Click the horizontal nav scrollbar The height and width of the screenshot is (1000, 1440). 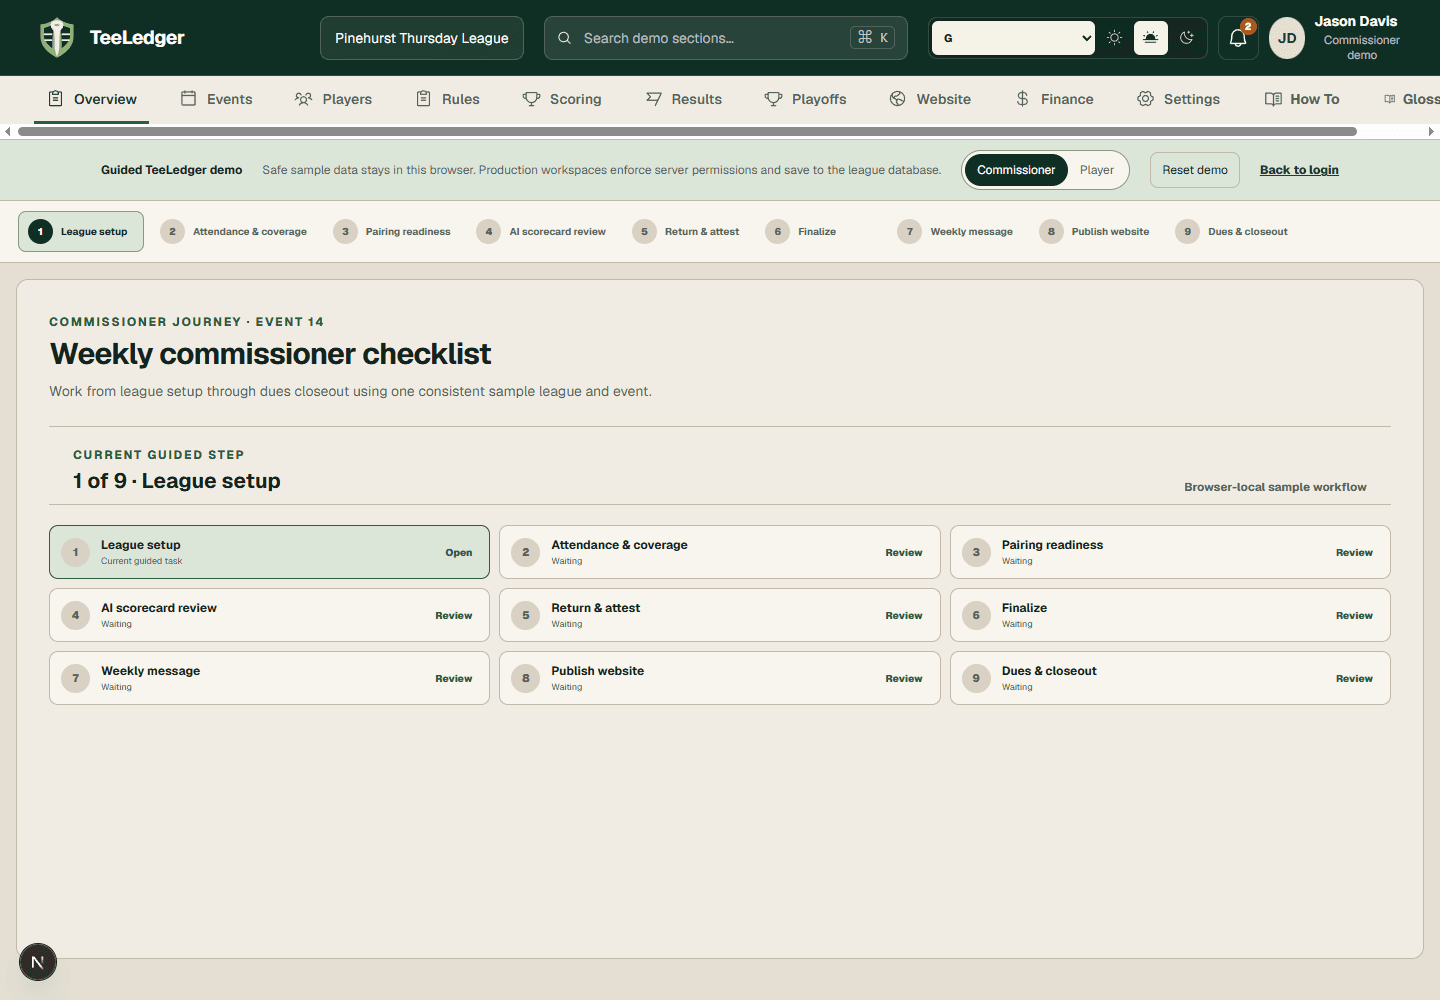687,131
